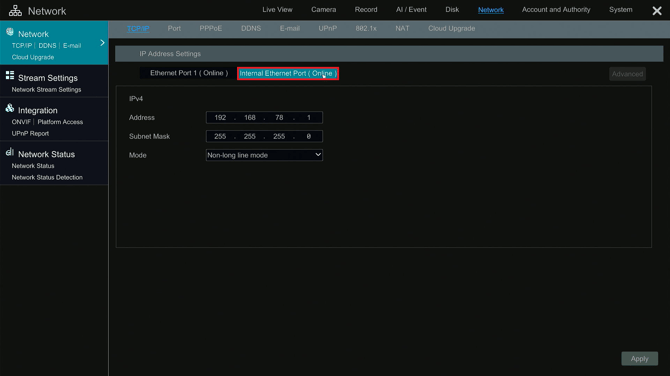Switch to the 802.1x tab

[366, 28]
